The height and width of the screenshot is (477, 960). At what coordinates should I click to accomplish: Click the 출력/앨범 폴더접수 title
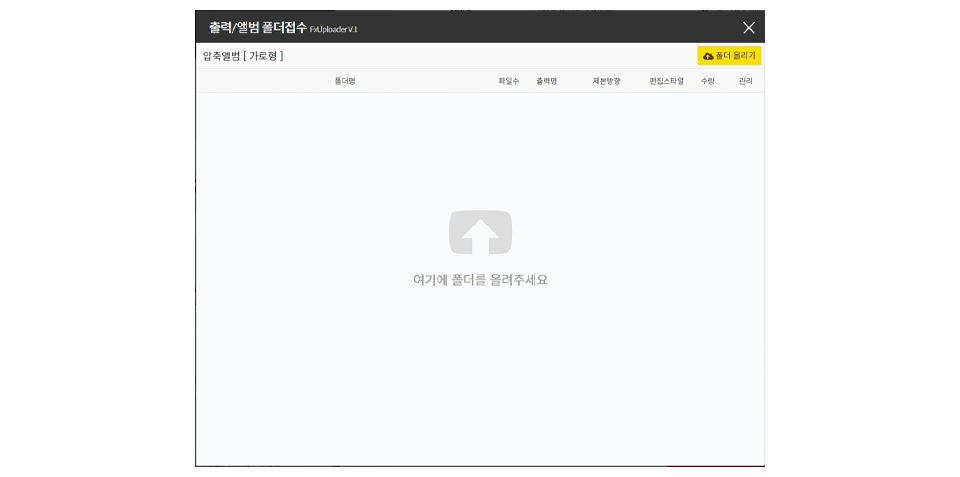pyautogui.click(x=258, y=28)
